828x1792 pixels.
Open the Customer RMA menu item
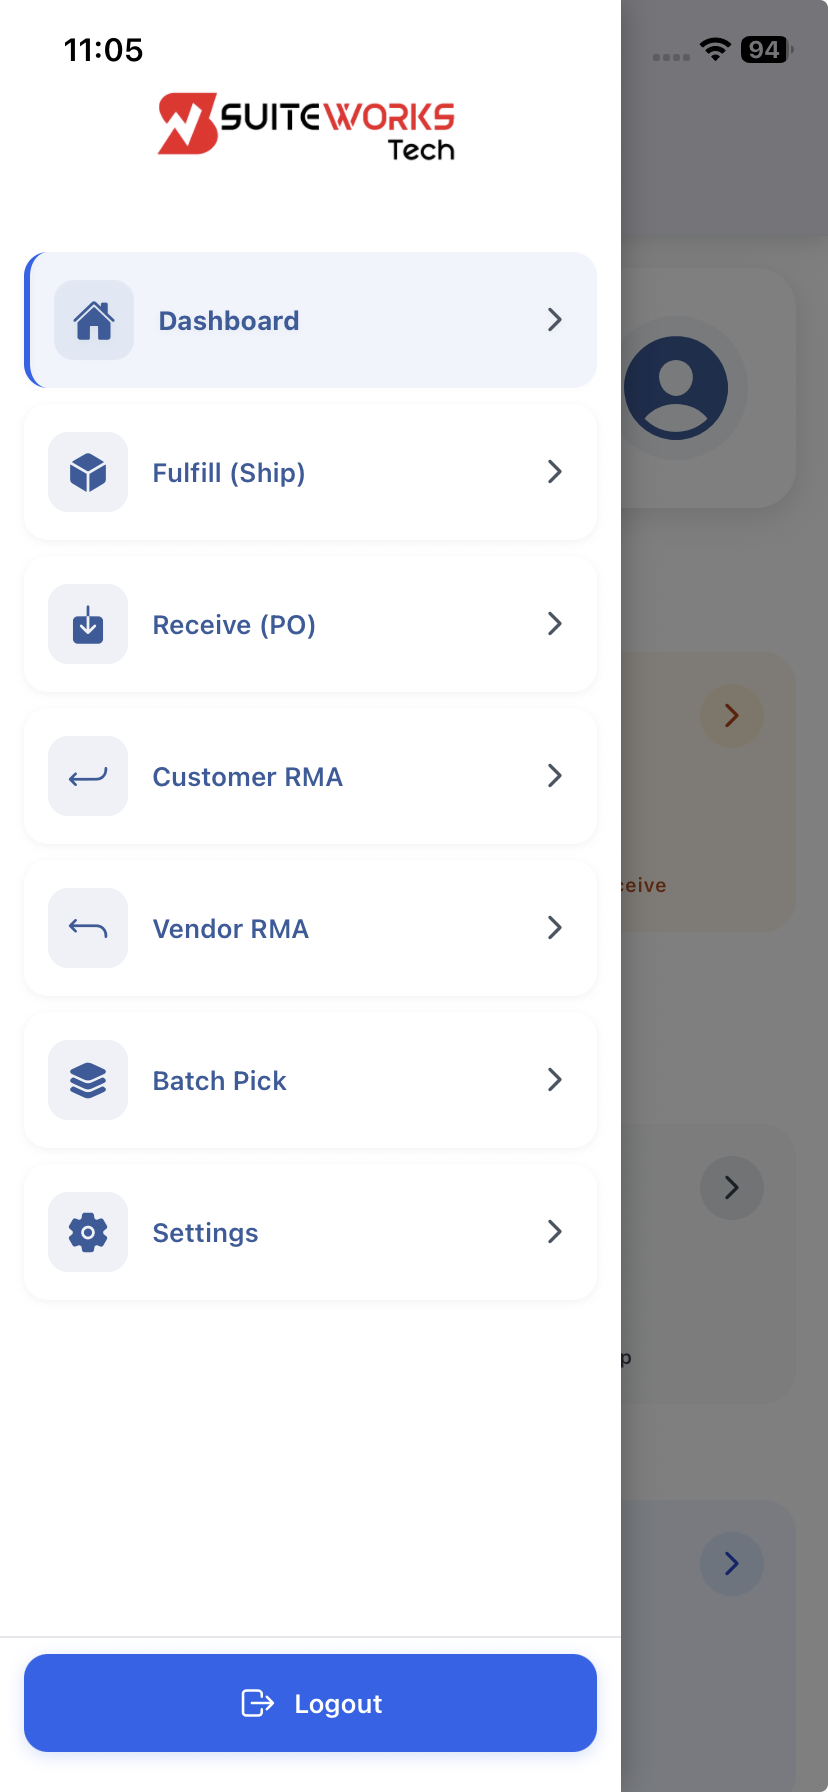[x=247, y=777]
